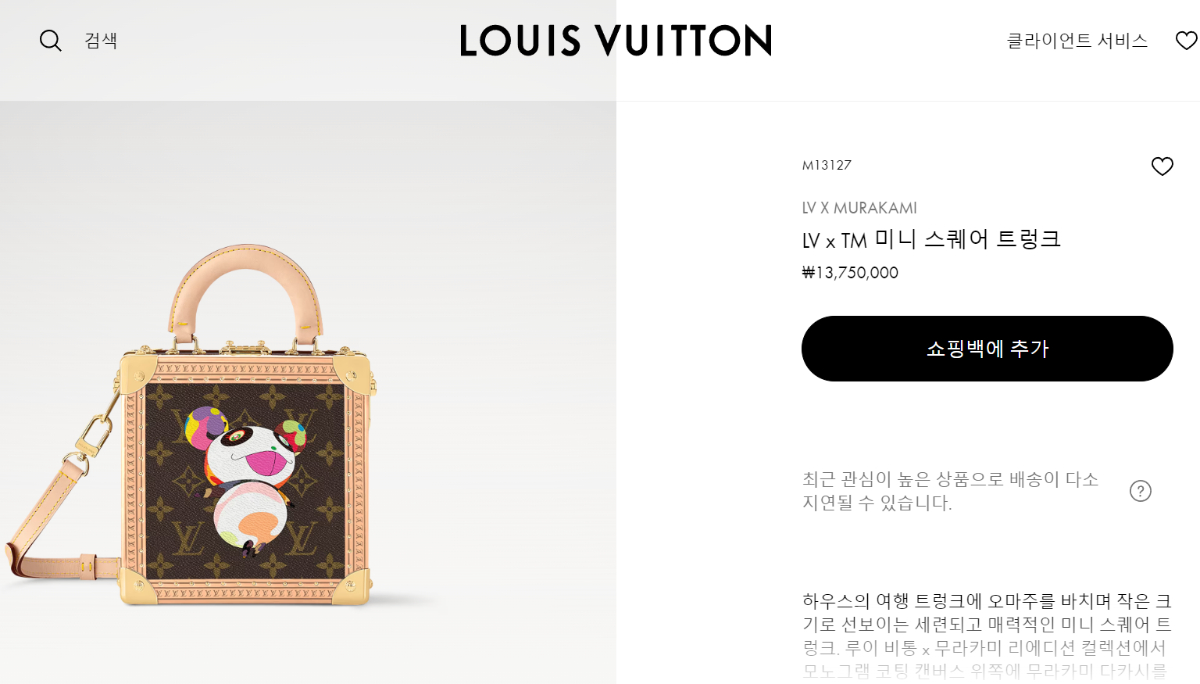
Task: Add item with 쇼핑백에 추가 button
Action: pos(987,349)
